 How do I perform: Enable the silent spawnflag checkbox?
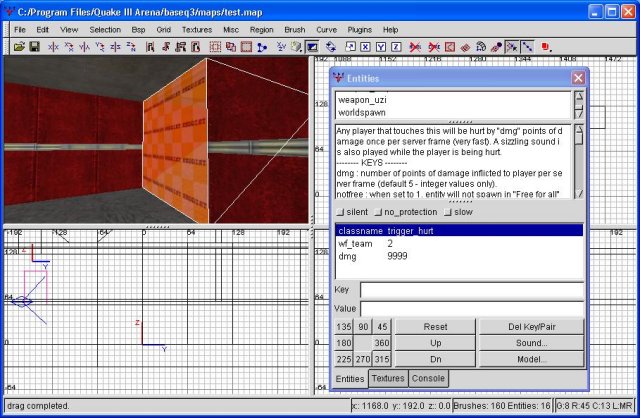[340, 212]
